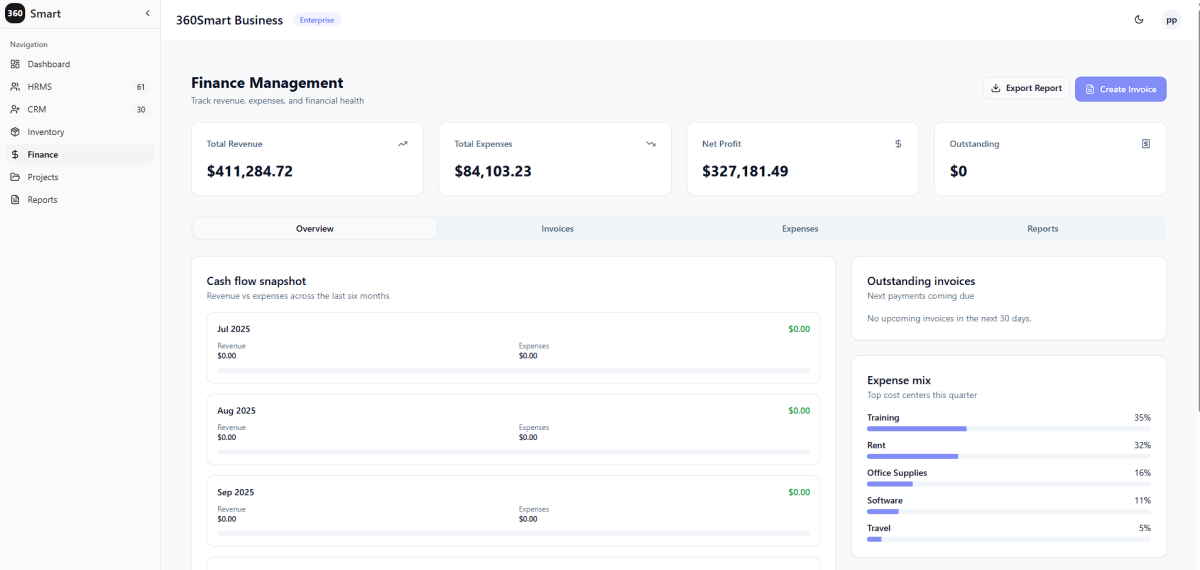Switch to the Invoices tab
The image size is (1200, 570).
click(x=557, y=229)
